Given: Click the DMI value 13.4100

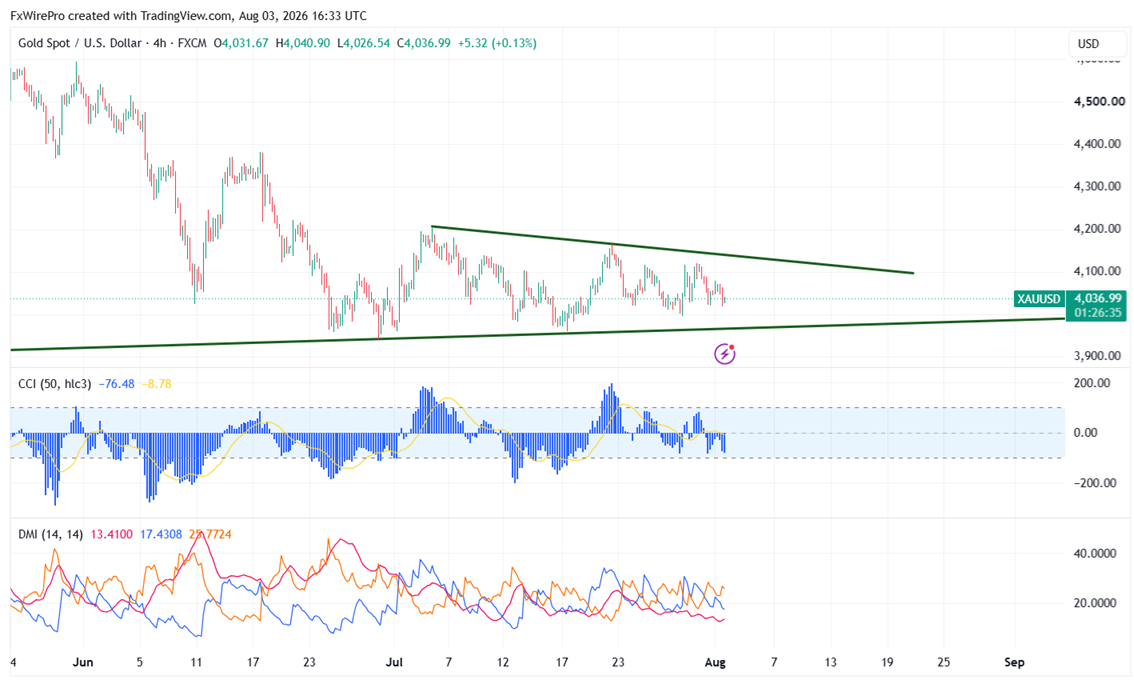Looking at the screenshot, I should click(111, 534).
